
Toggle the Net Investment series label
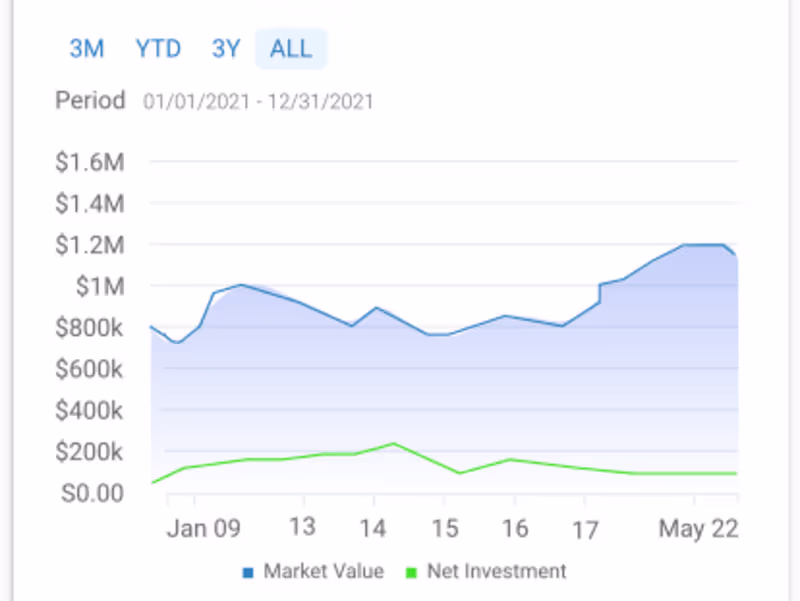coord(496,572)
